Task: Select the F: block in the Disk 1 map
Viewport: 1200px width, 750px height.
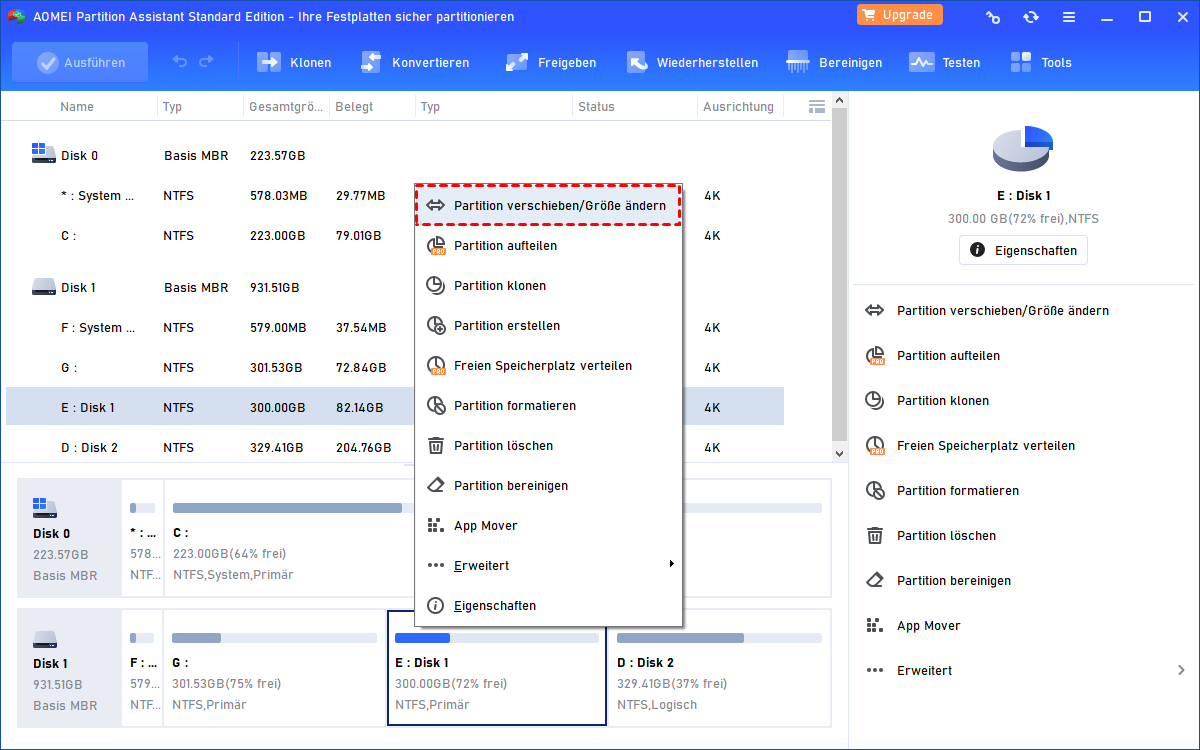Action: point(143,668)
